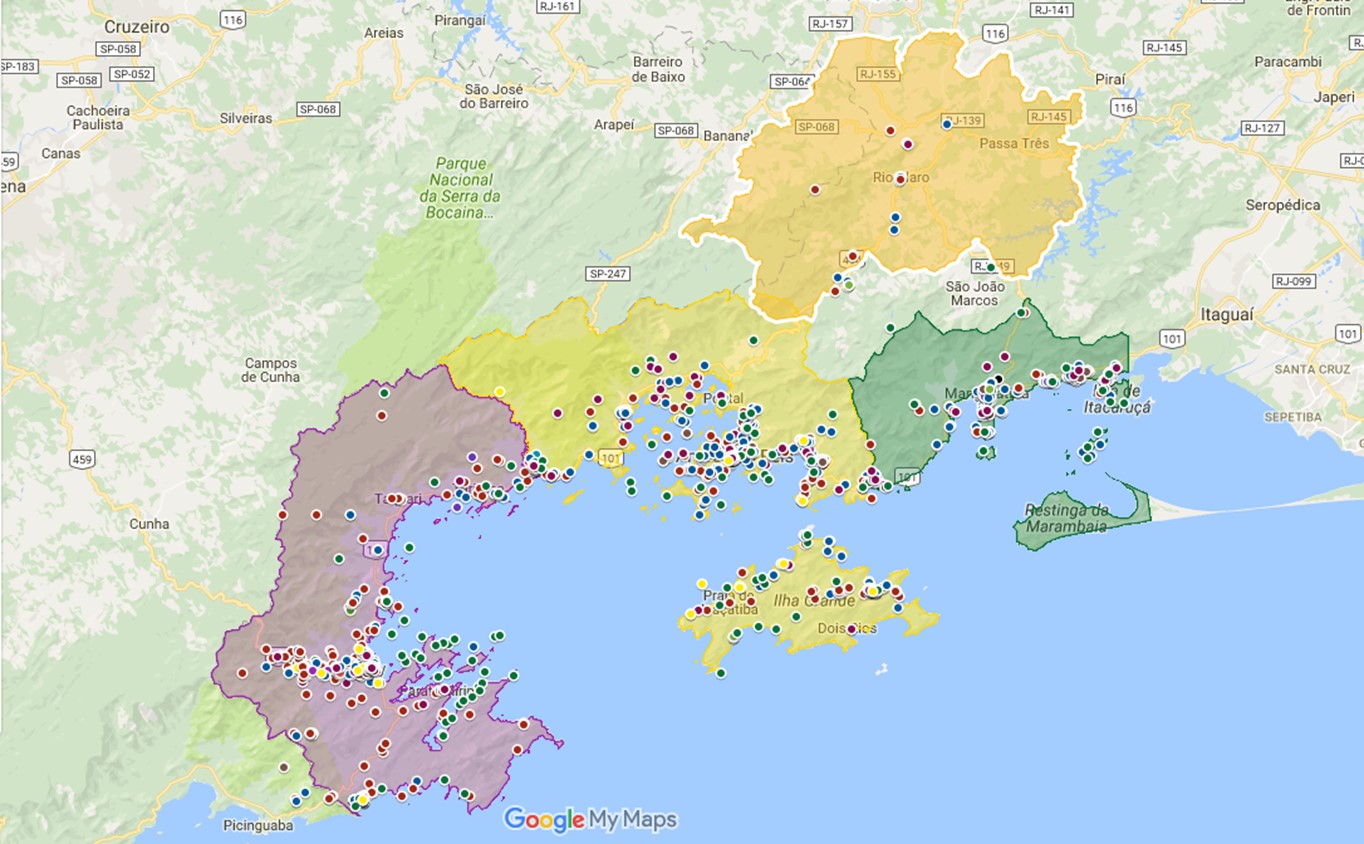Screen dimensions: 1364x844
Task: Click the Picinguaba label at bottom
Action: pyautogui.click(x=259, y=826)
